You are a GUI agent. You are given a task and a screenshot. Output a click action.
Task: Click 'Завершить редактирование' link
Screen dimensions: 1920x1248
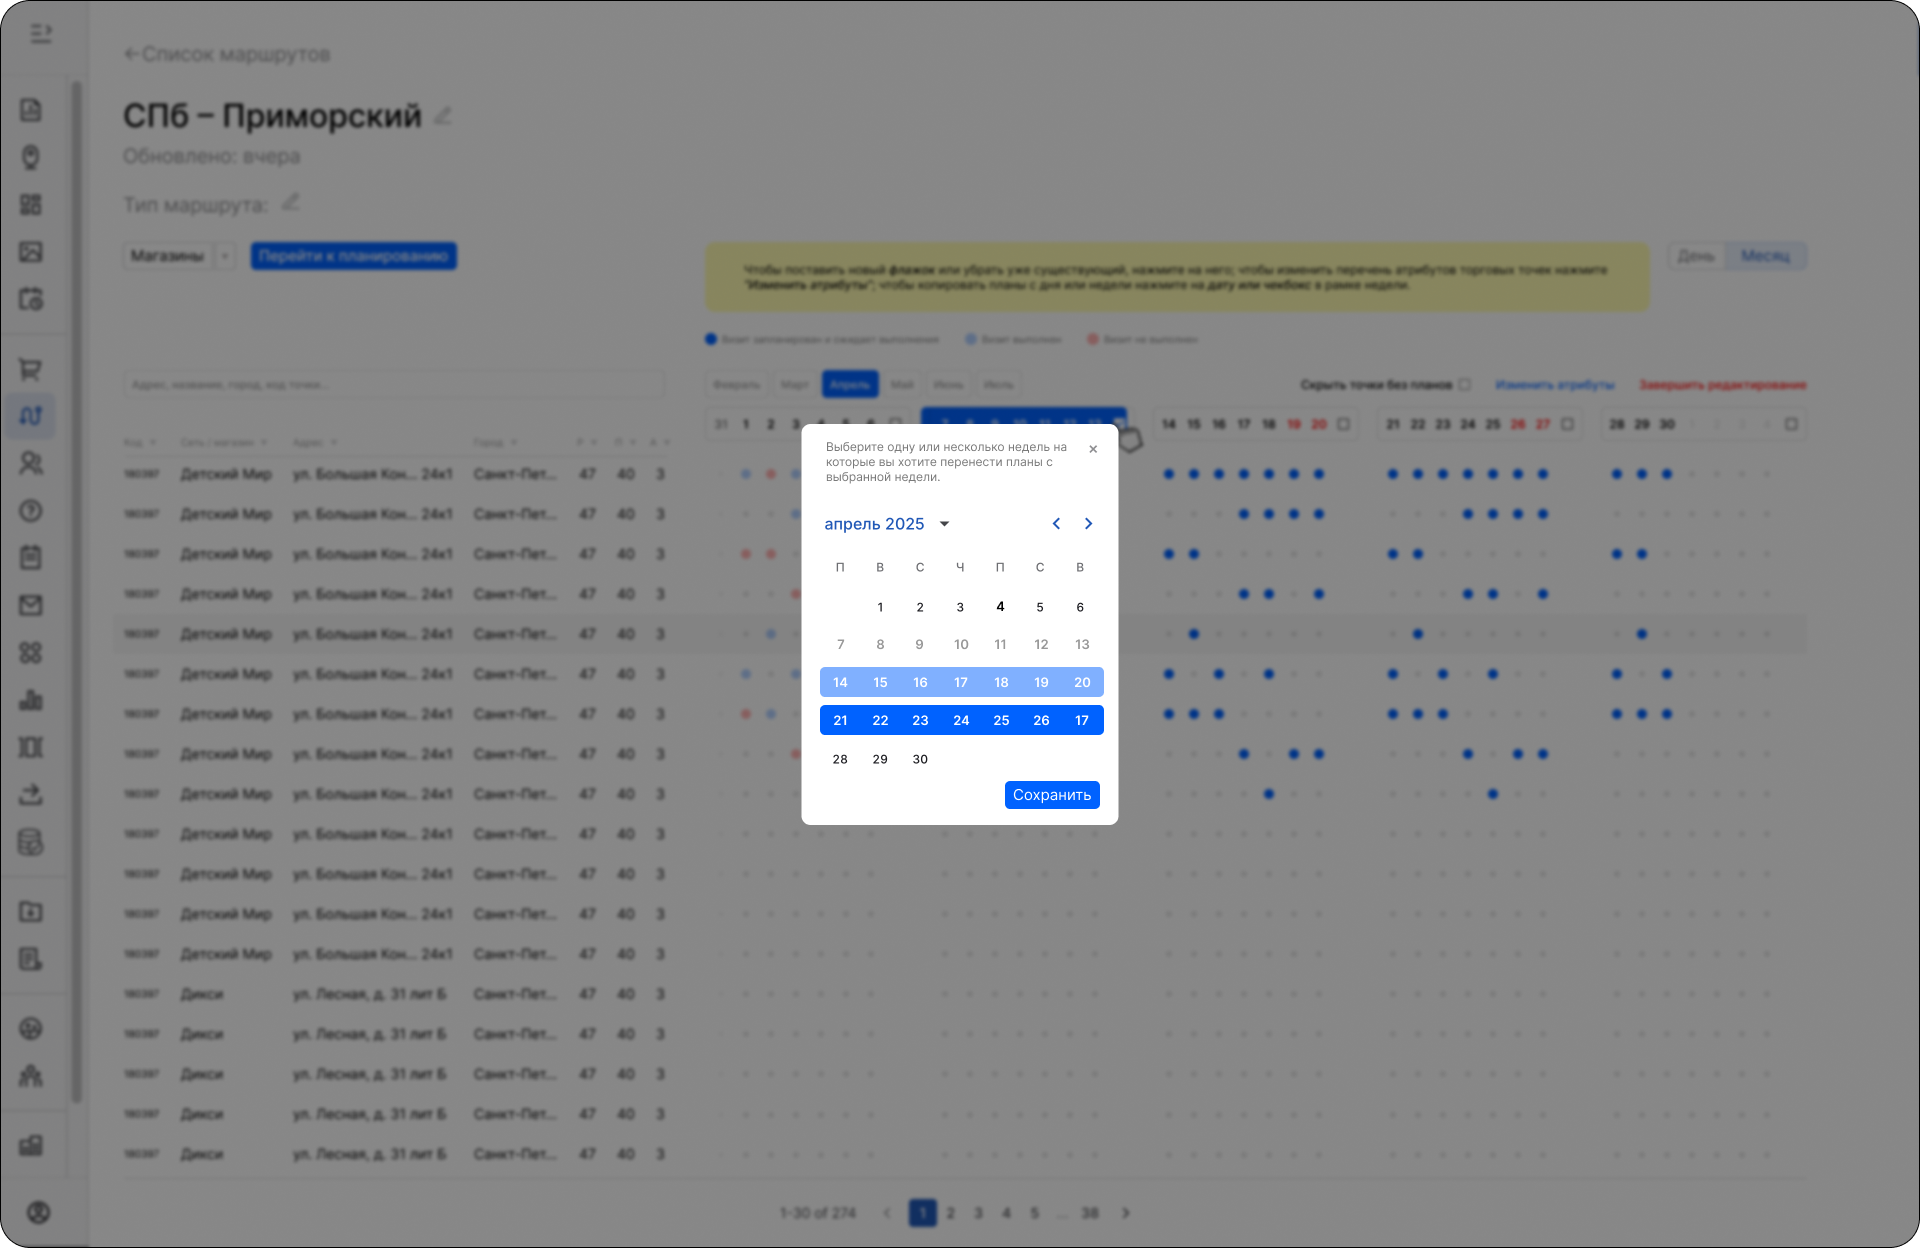[x=1722, y=385]
